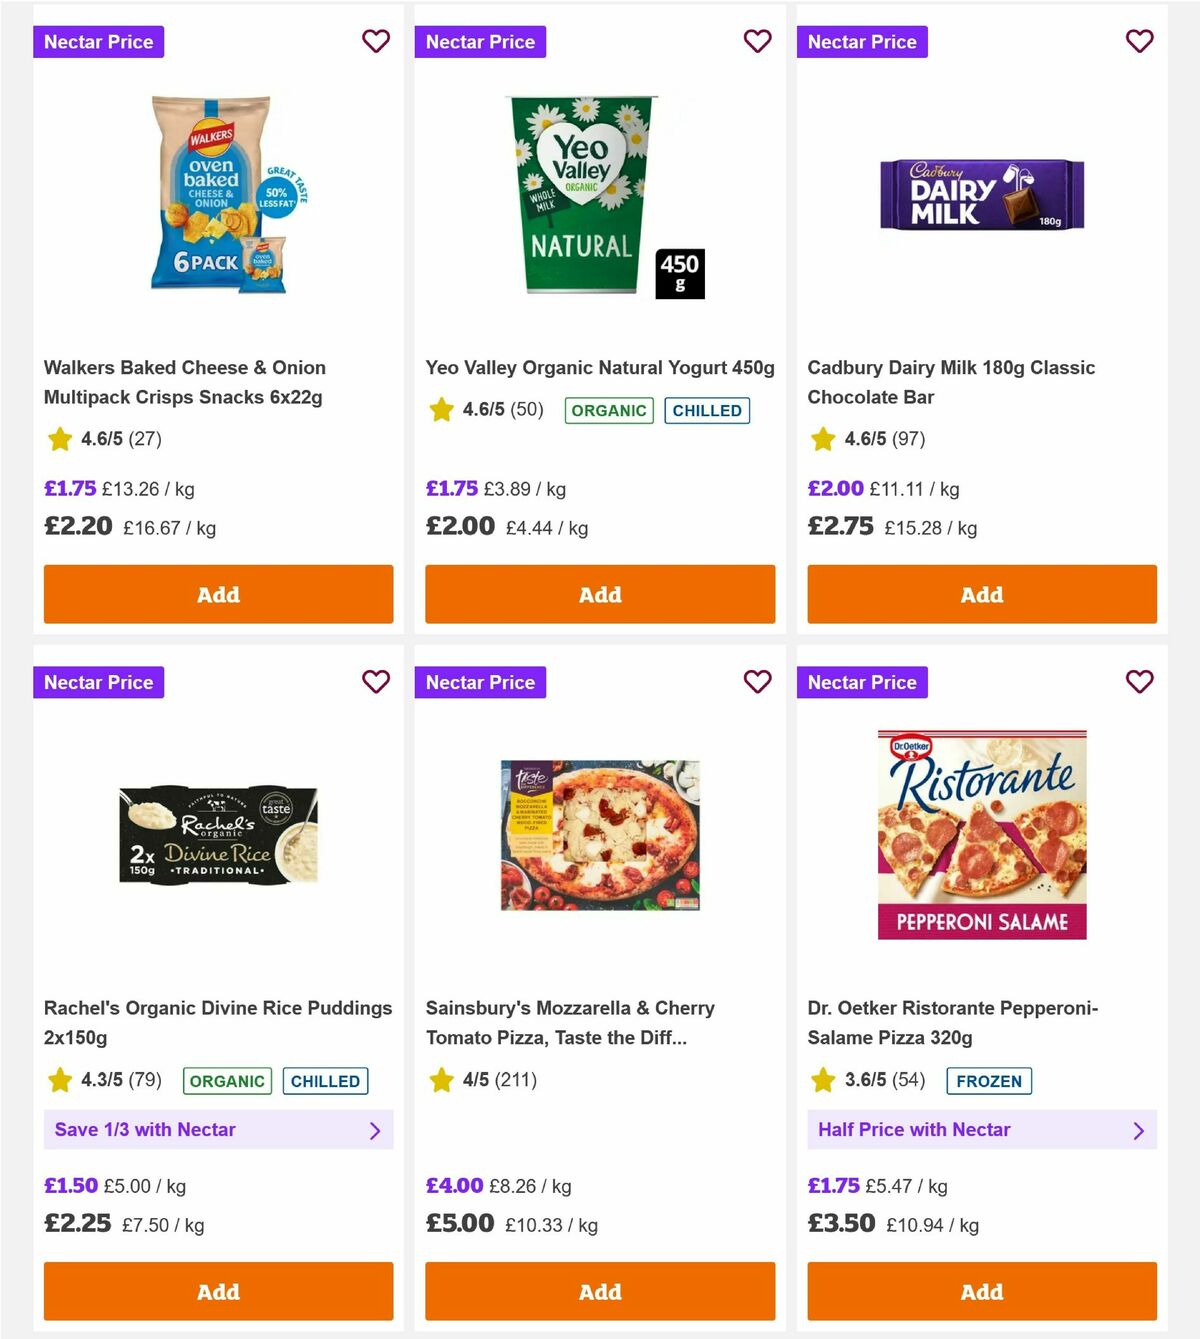Favourite the Dr. Oetker Ristorante Pizza
The image size is (1200, 1339).
pyautogui.click(x=1139, y=682)
